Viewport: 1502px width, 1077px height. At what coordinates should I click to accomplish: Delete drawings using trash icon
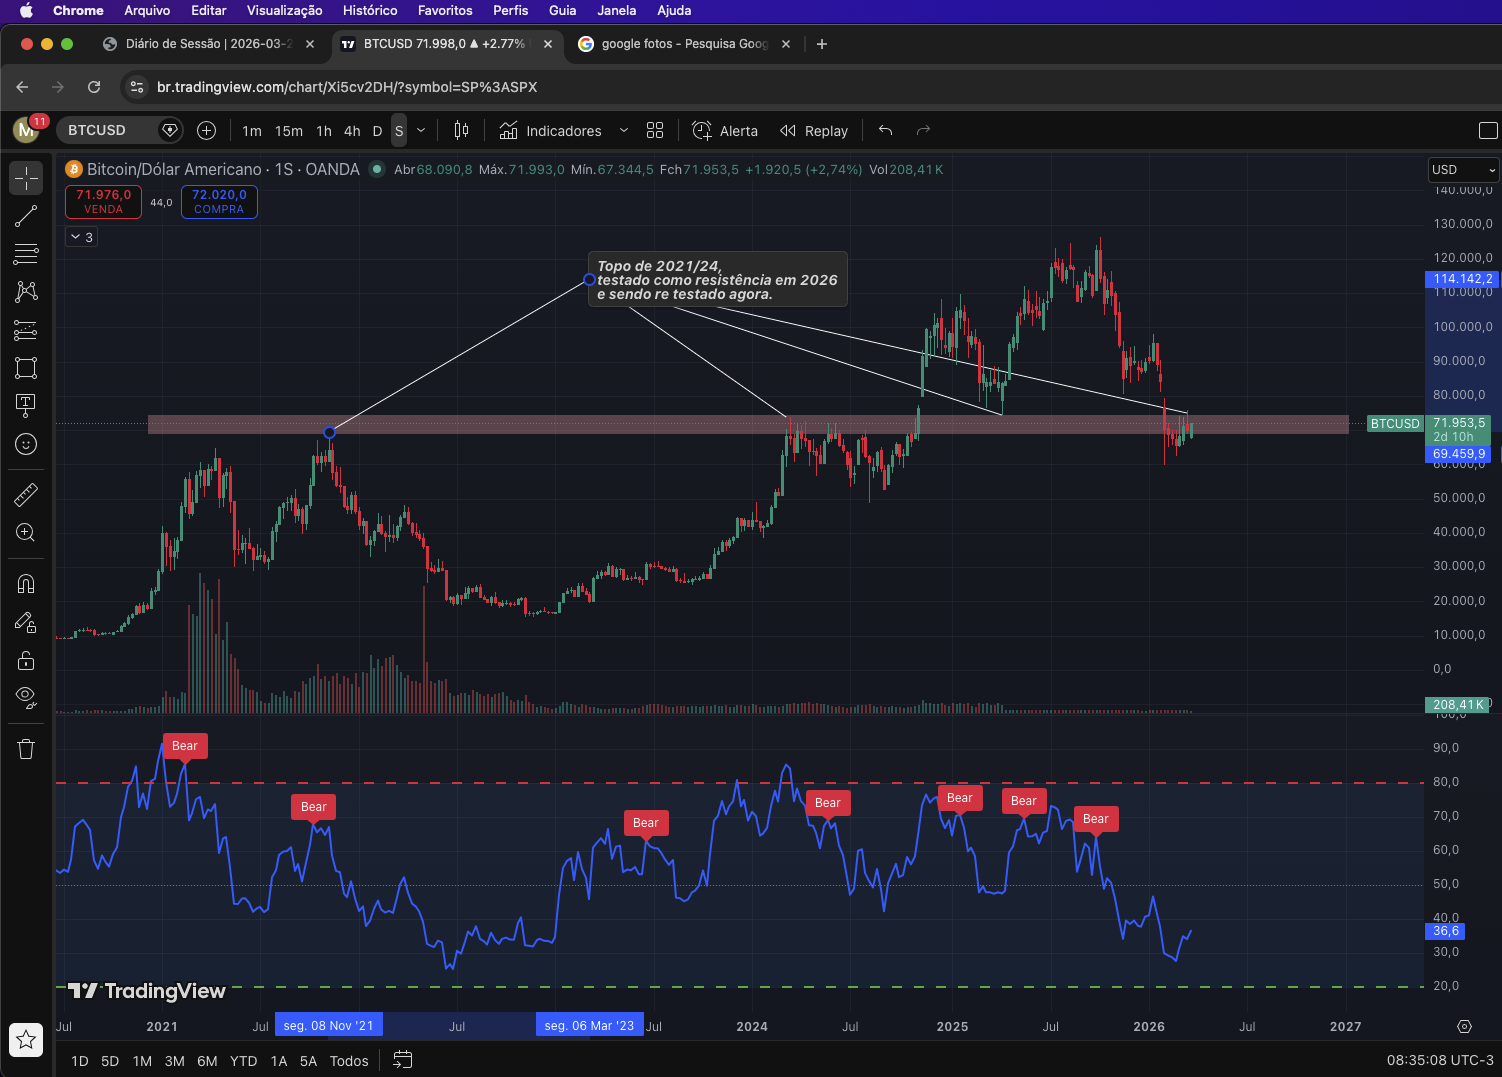(x=26, y=749)
